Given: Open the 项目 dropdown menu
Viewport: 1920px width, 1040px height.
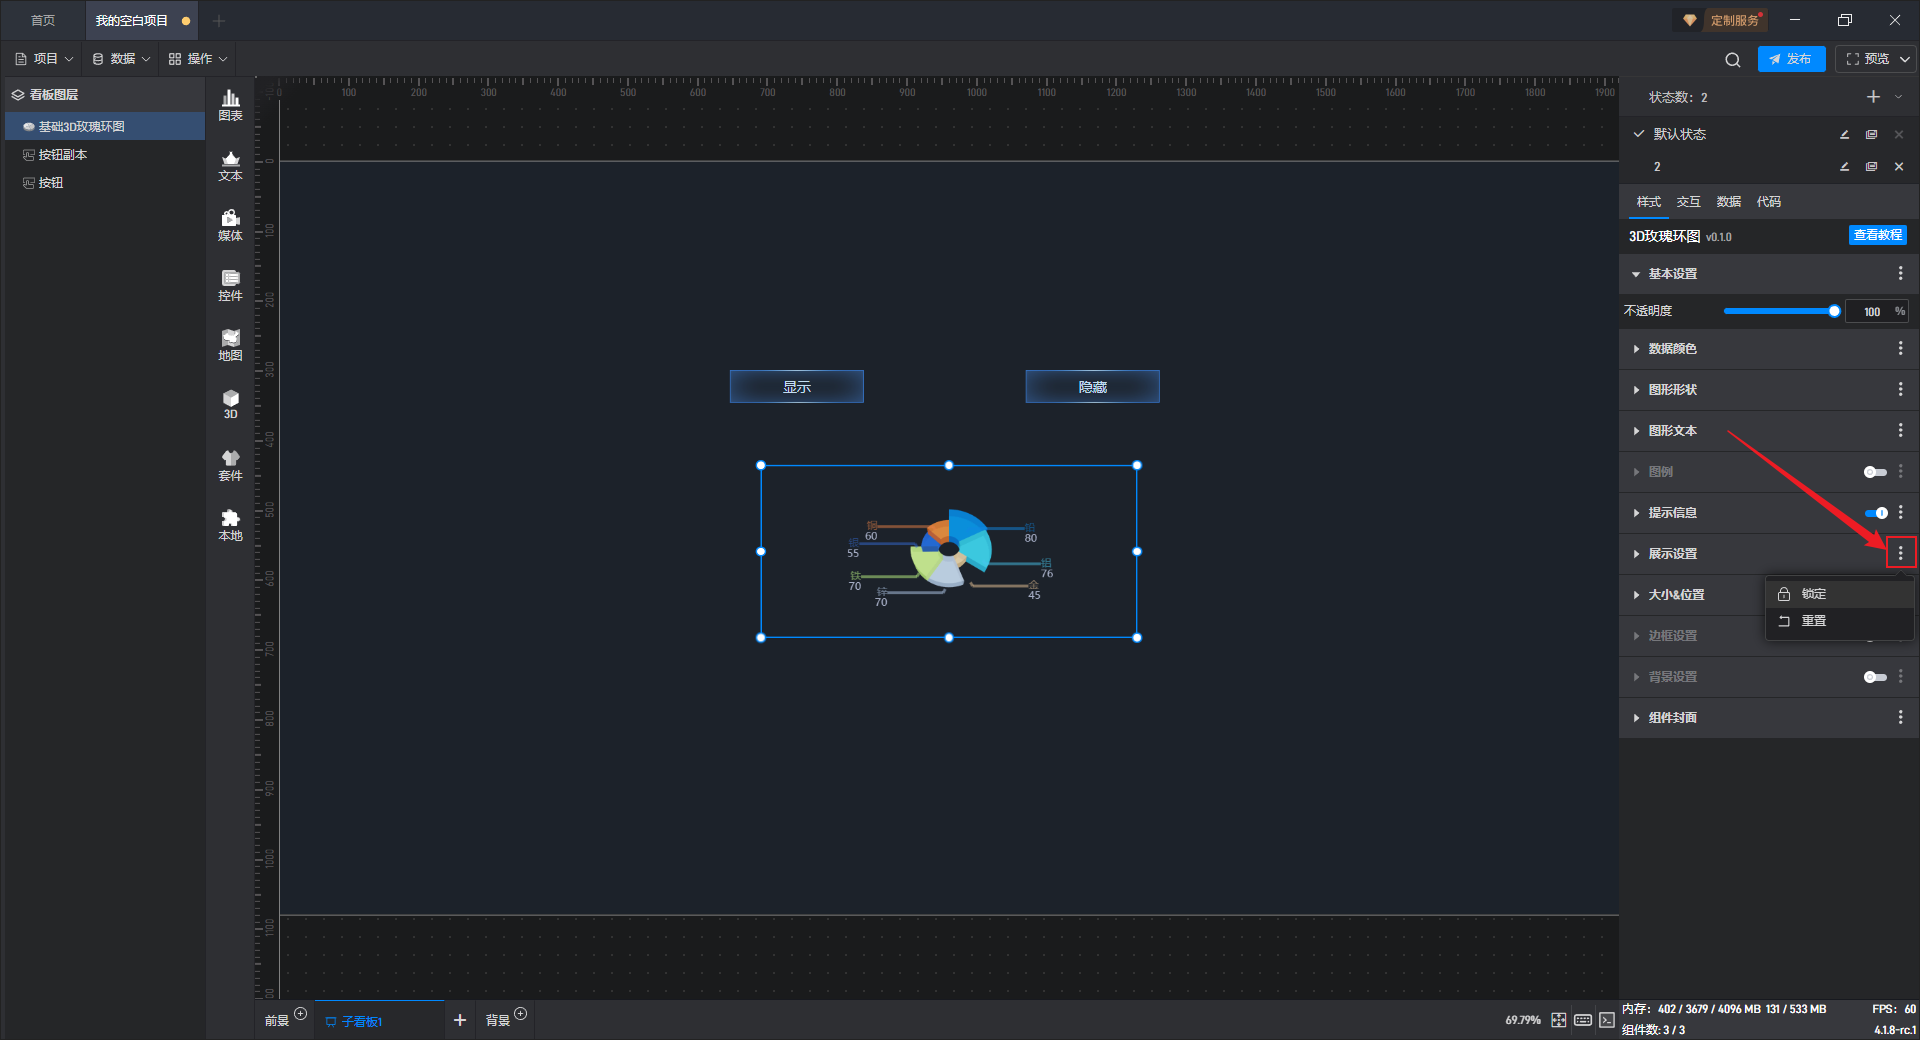Looking at the screenshot, I should click(45, 59).
